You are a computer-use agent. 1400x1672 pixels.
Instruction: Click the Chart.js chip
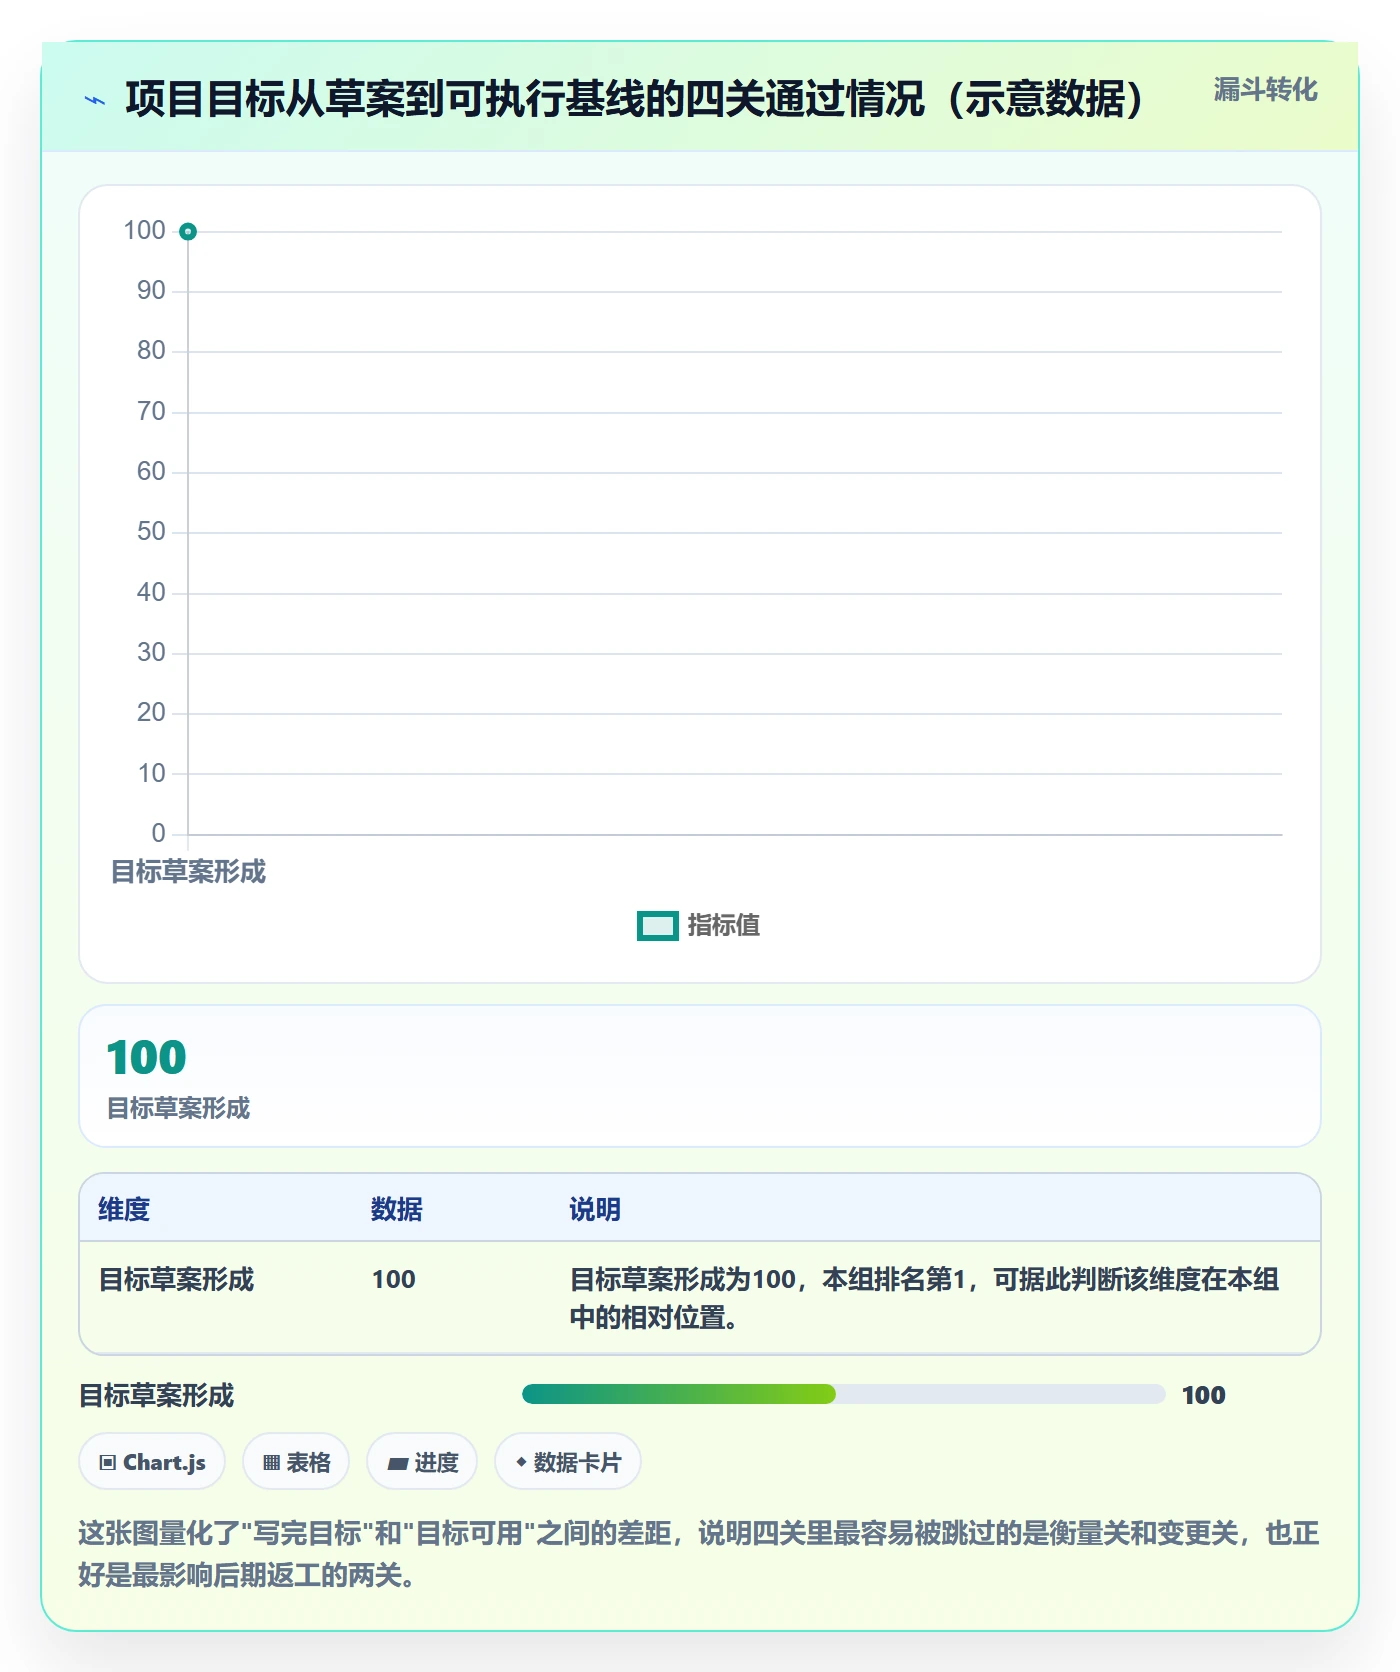click(x=152, y=1462)
